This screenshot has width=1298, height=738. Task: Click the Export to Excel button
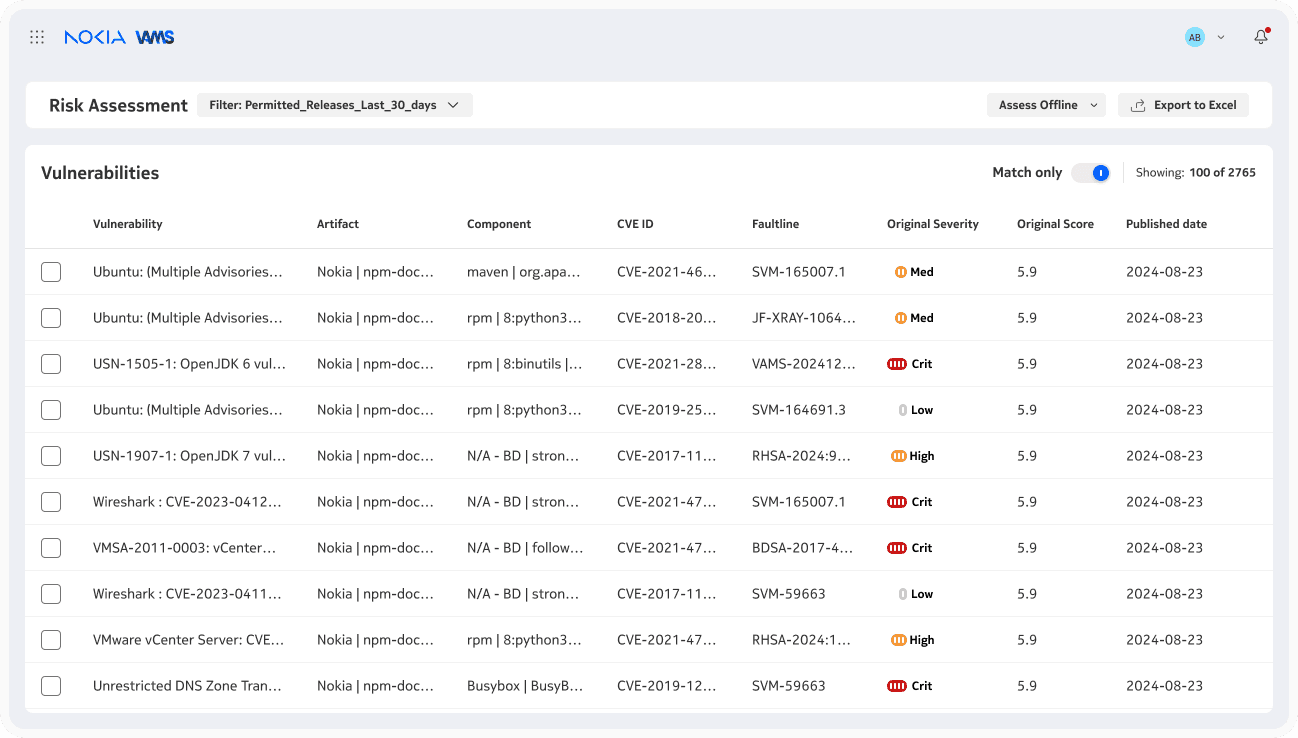(x=1183, y=105)
